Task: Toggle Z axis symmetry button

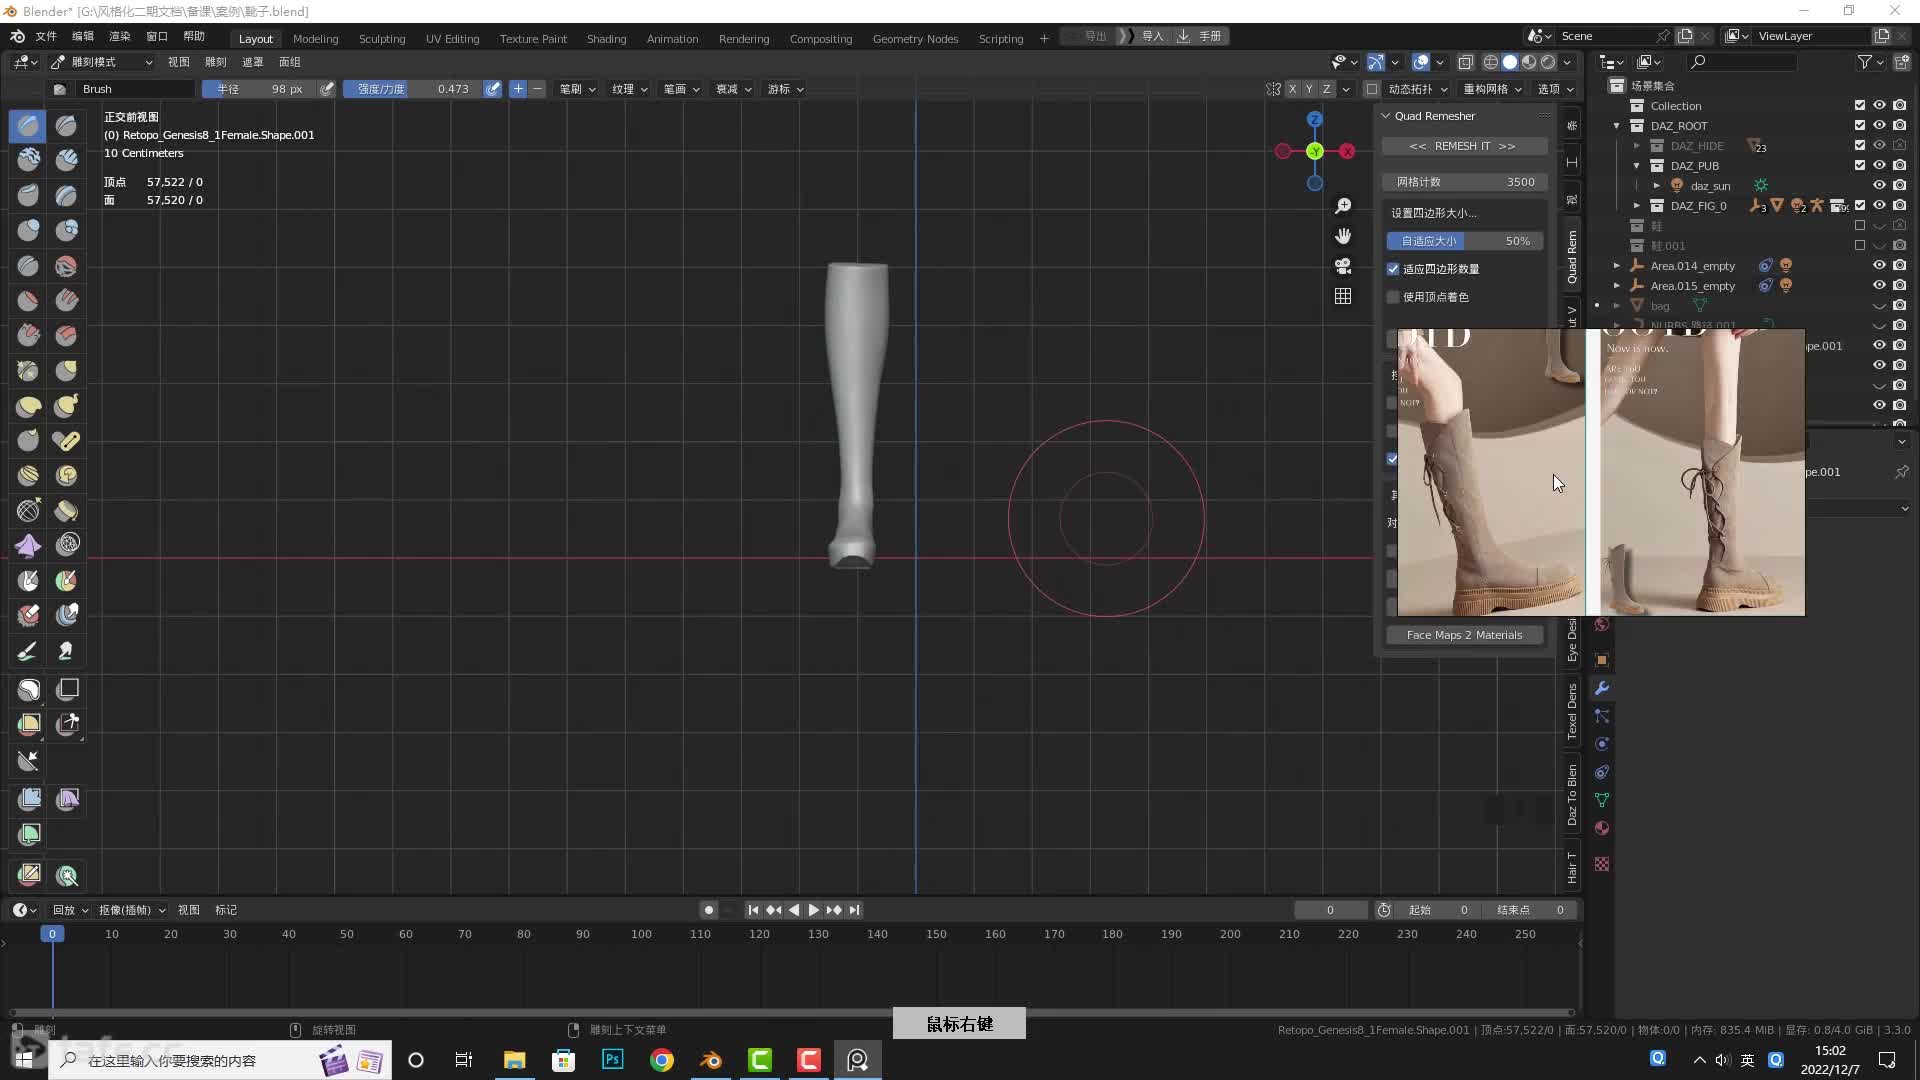Action: tap(1327, 89)
